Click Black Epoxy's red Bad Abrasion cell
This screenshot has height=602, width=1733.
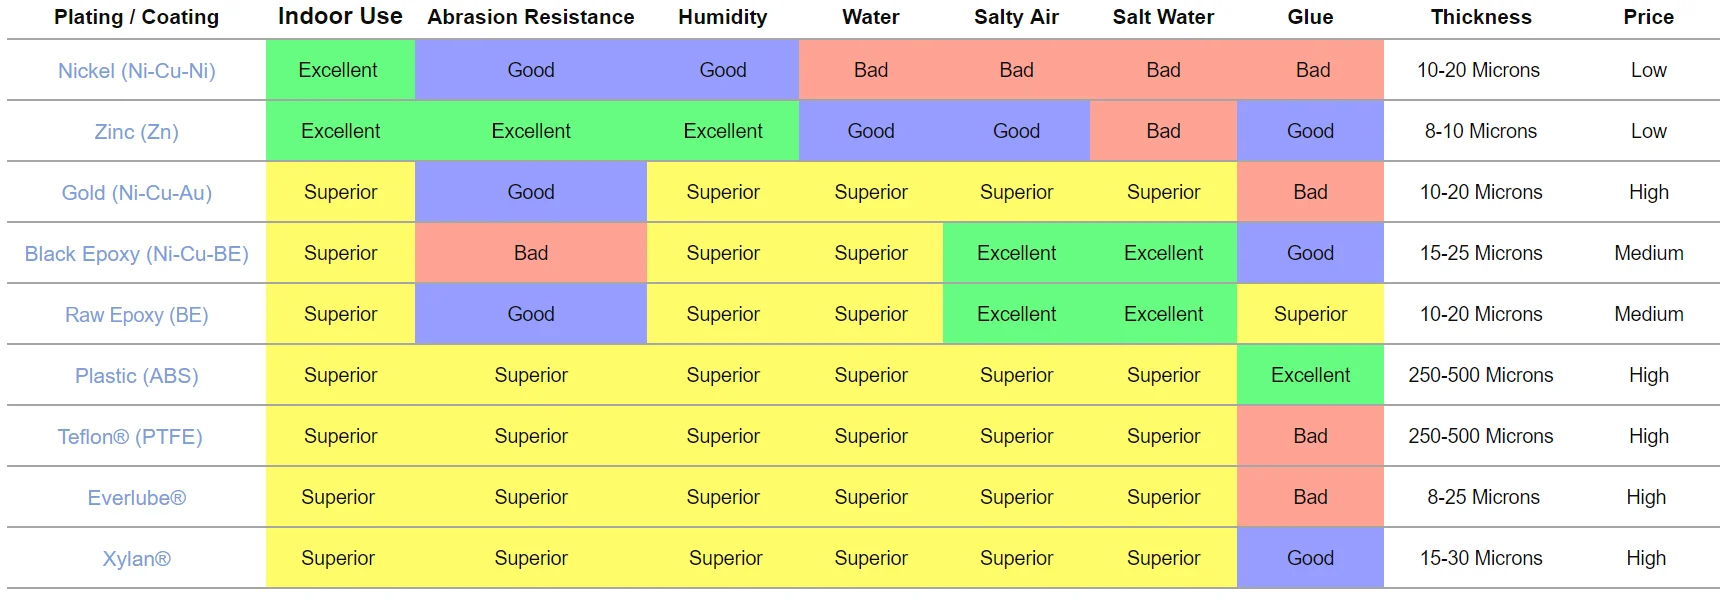pyautogui.click(x=531, y=253)
